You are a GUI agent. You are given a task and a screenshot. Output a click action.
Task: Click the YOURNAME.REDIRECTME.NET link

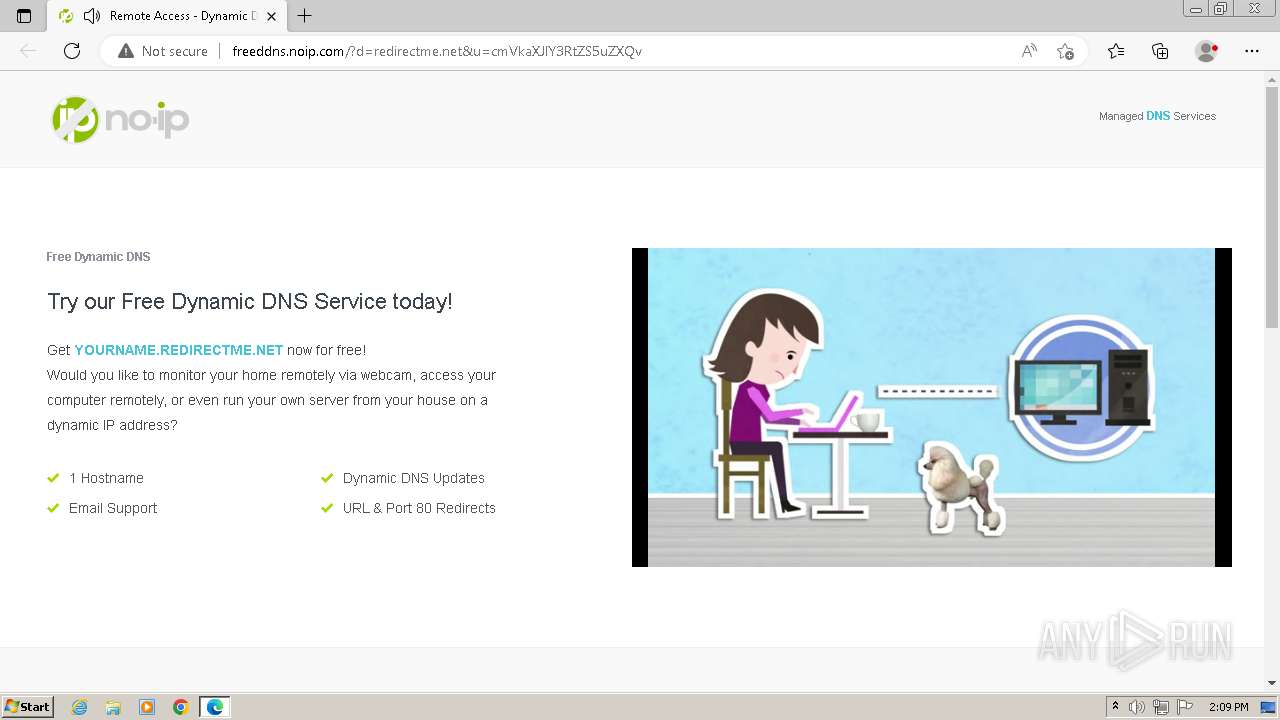pos(179,350)
